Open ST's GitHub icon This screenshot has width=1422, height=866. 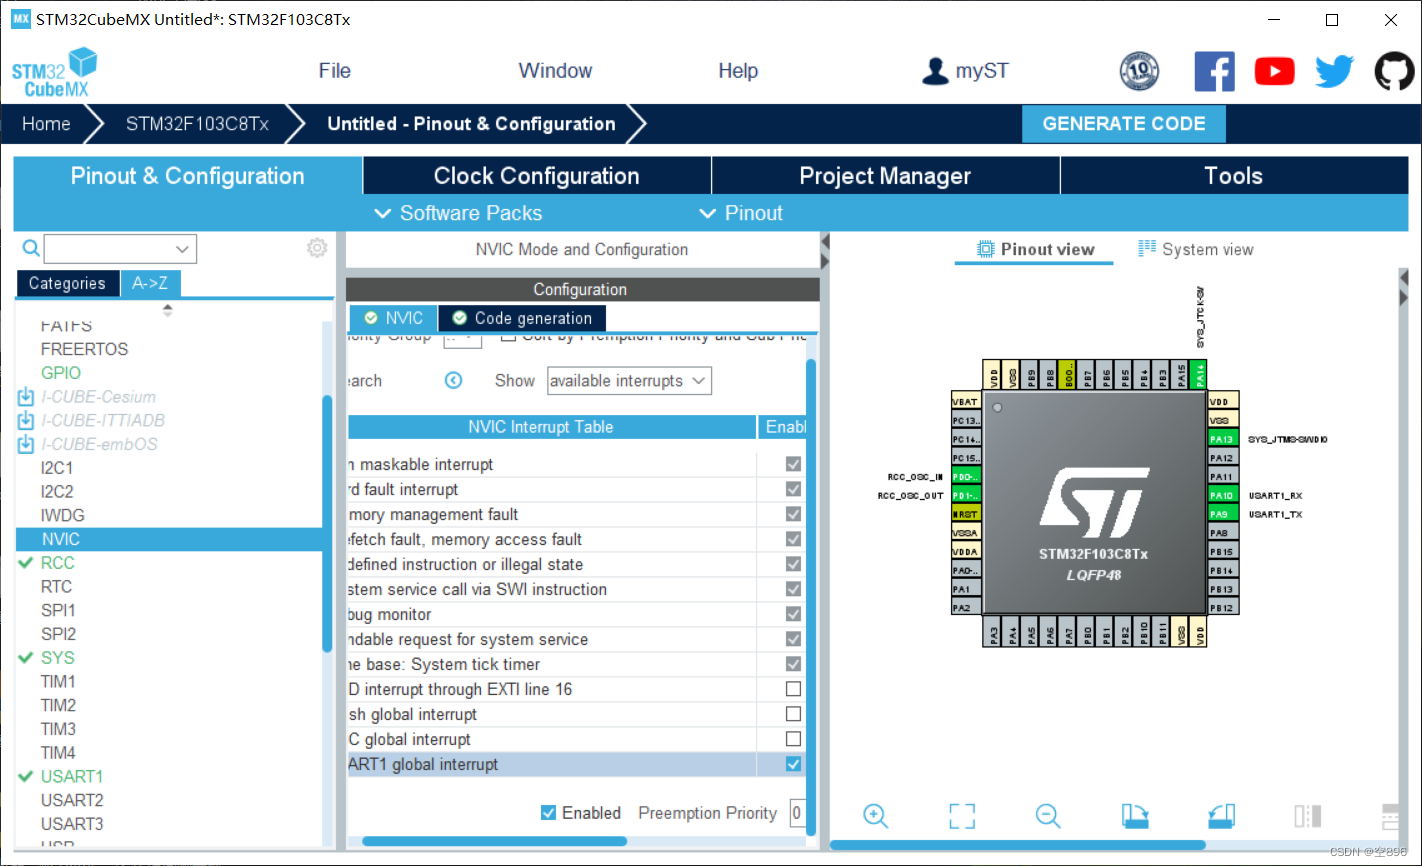1394,71
